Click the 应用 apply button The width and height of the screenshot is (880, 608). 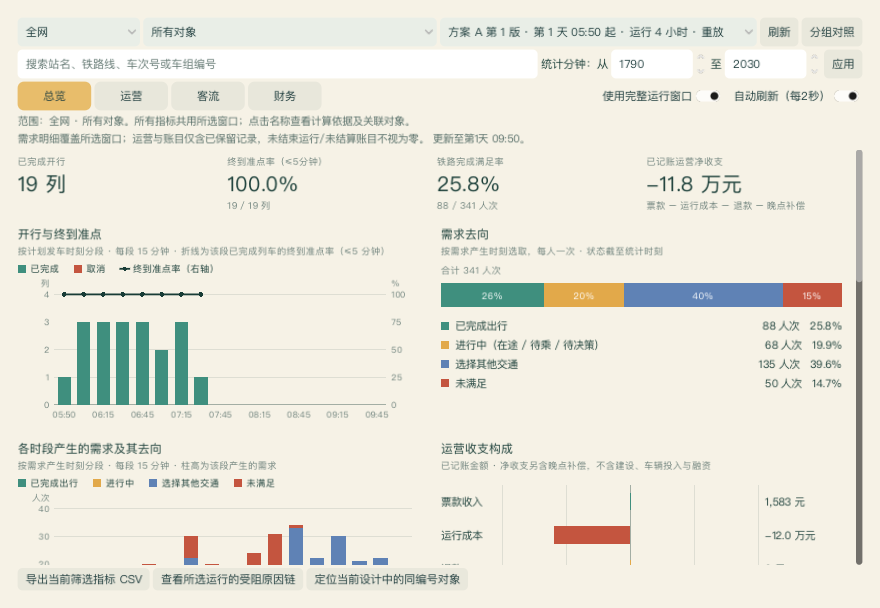(x=842, y=64)
